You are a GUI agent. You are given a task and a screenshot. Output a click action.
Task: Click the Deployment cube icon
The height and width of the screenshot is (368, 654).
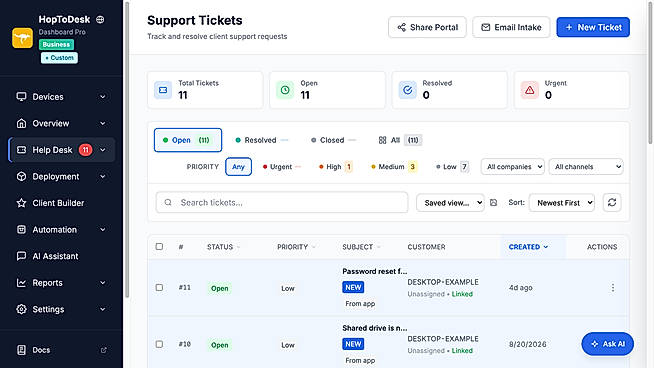click(x=21, y=176)
